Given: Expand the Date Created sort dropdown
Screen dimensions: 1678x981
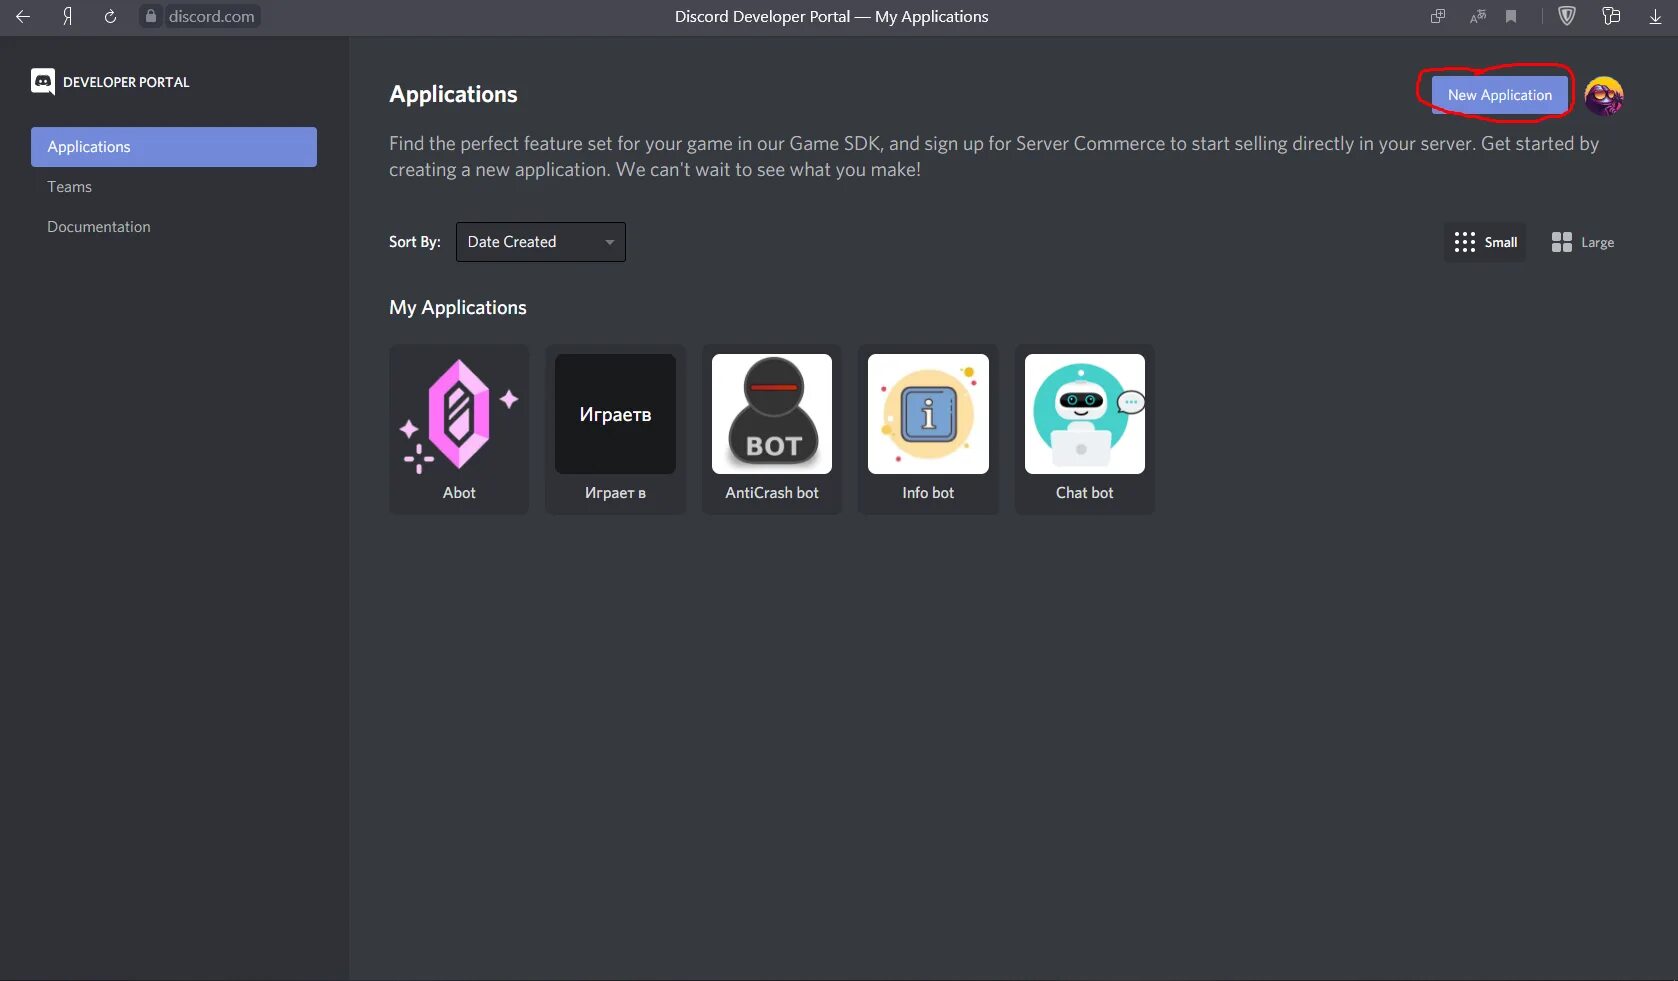Looking at the screenshot, I should coord(541,242).
